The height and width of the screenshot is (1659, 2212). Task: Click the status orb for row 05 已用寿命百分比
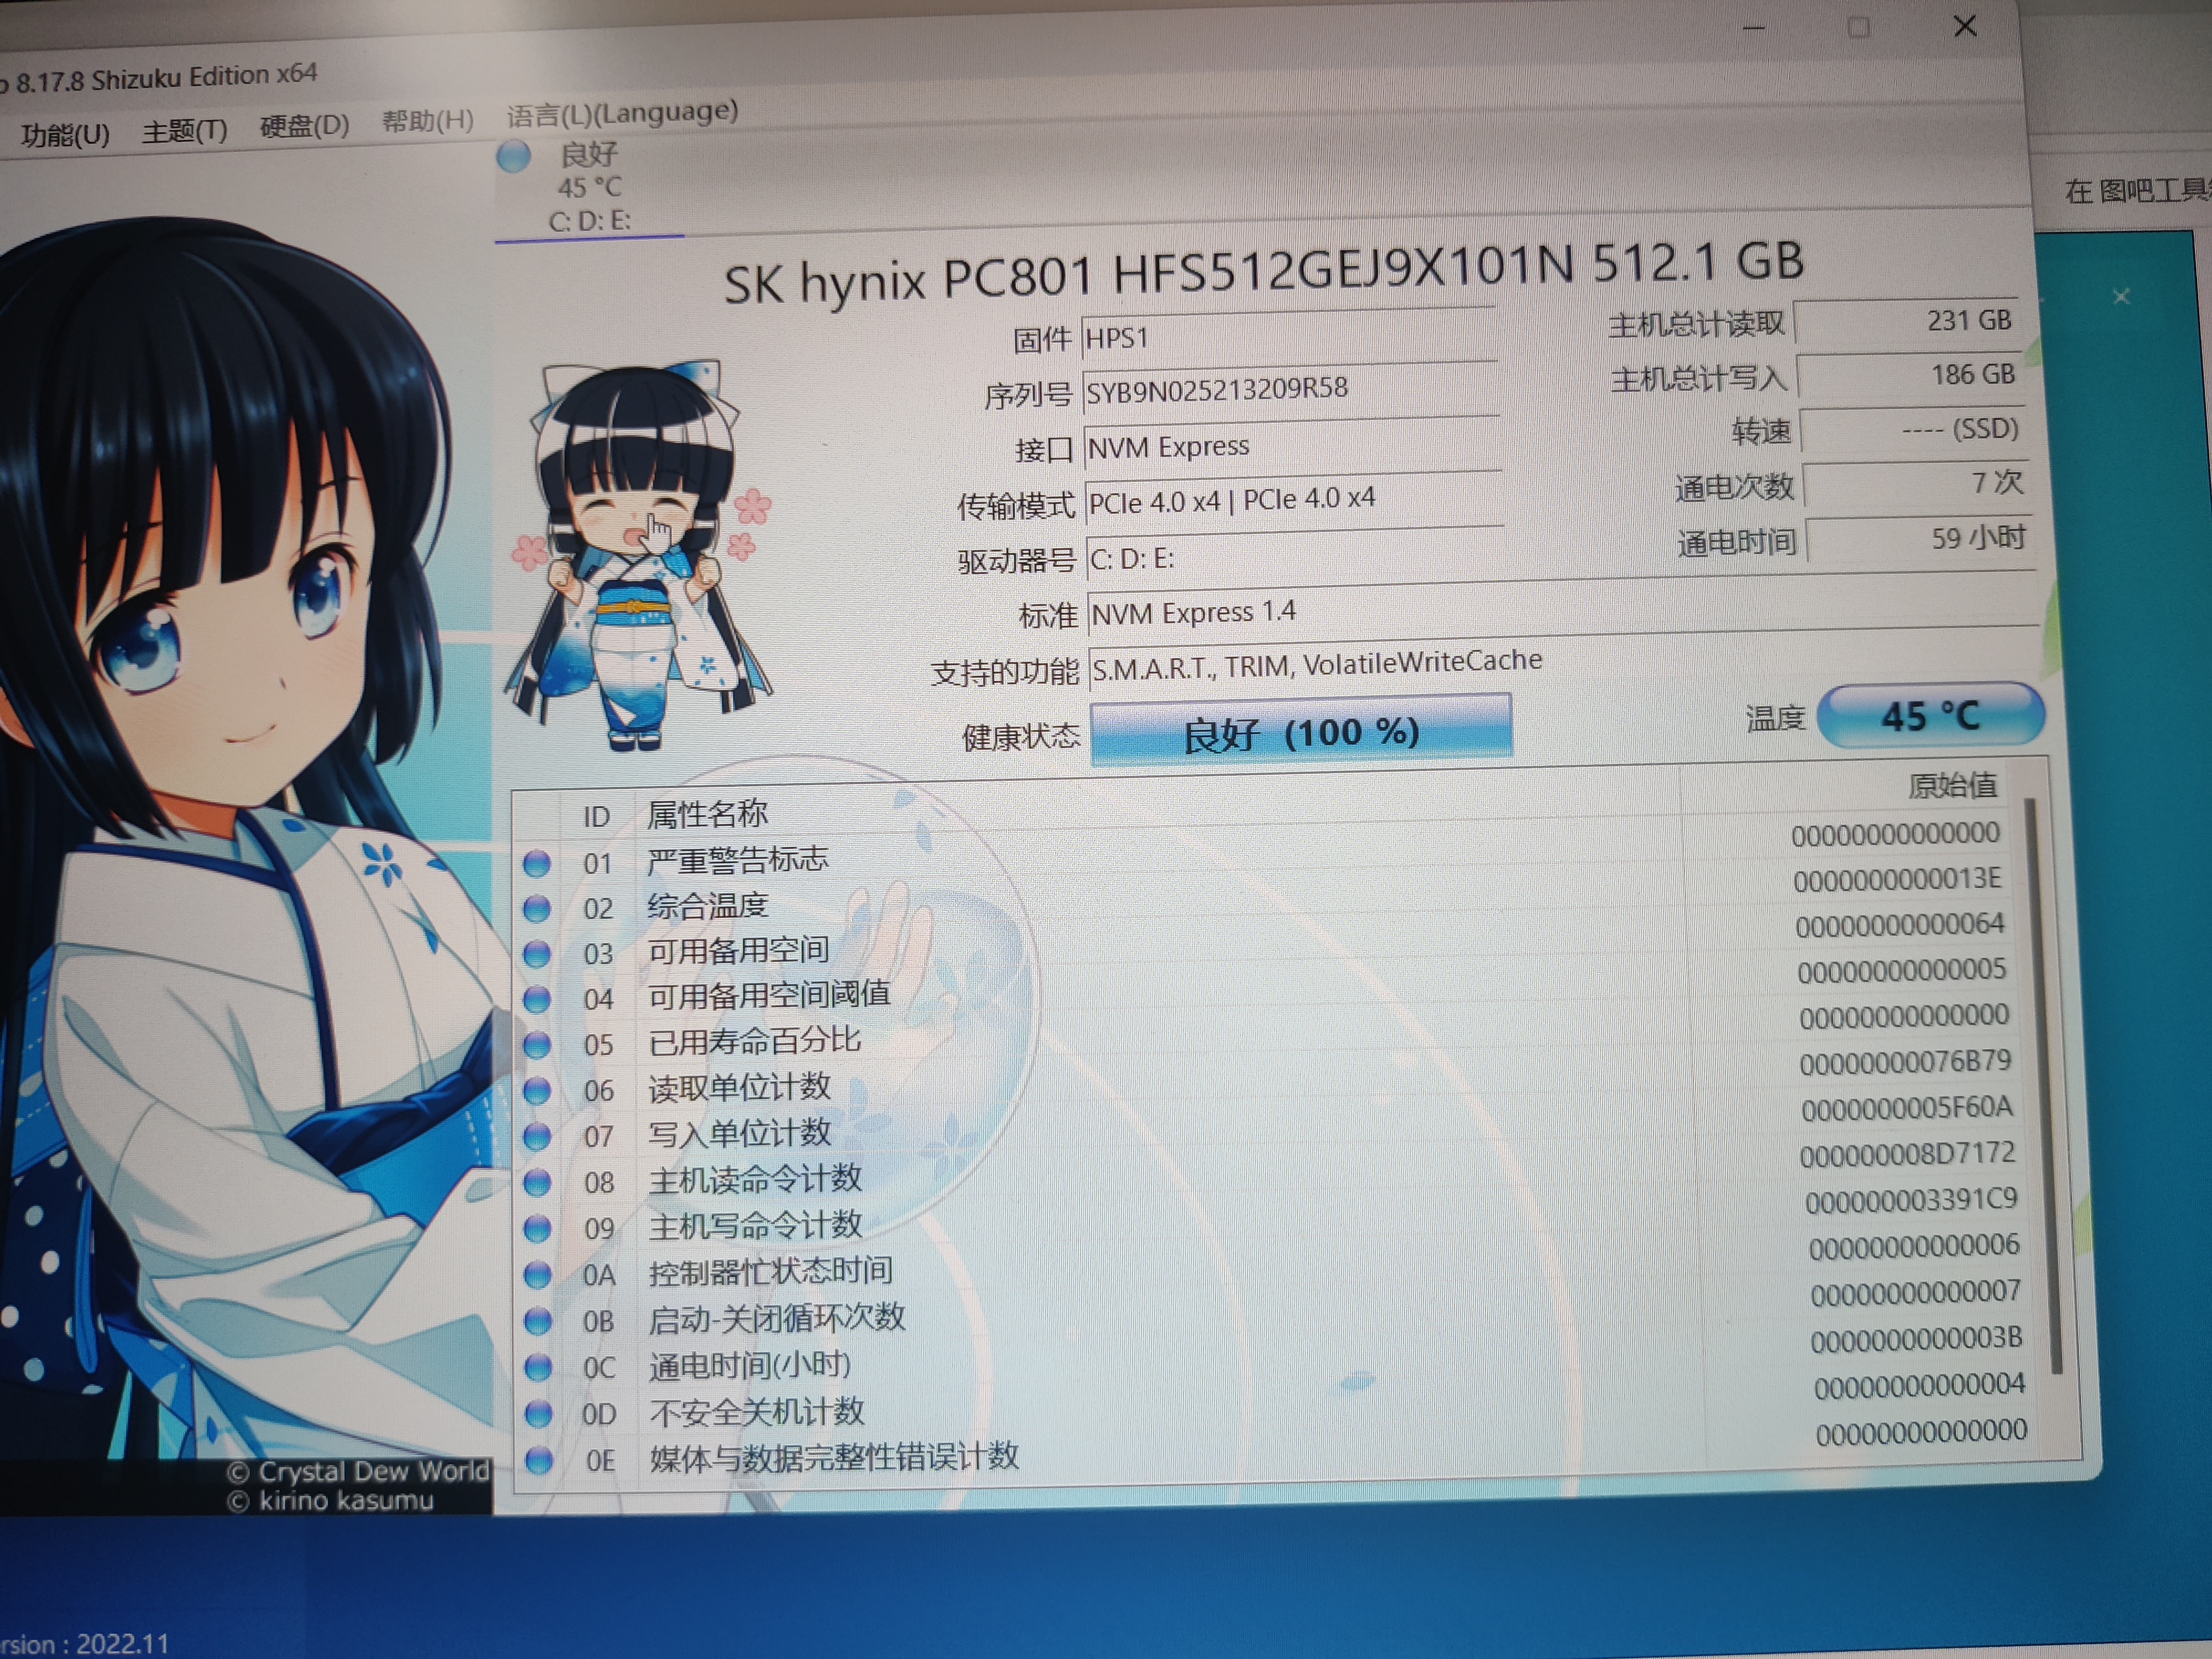[x=537, y=1045]
